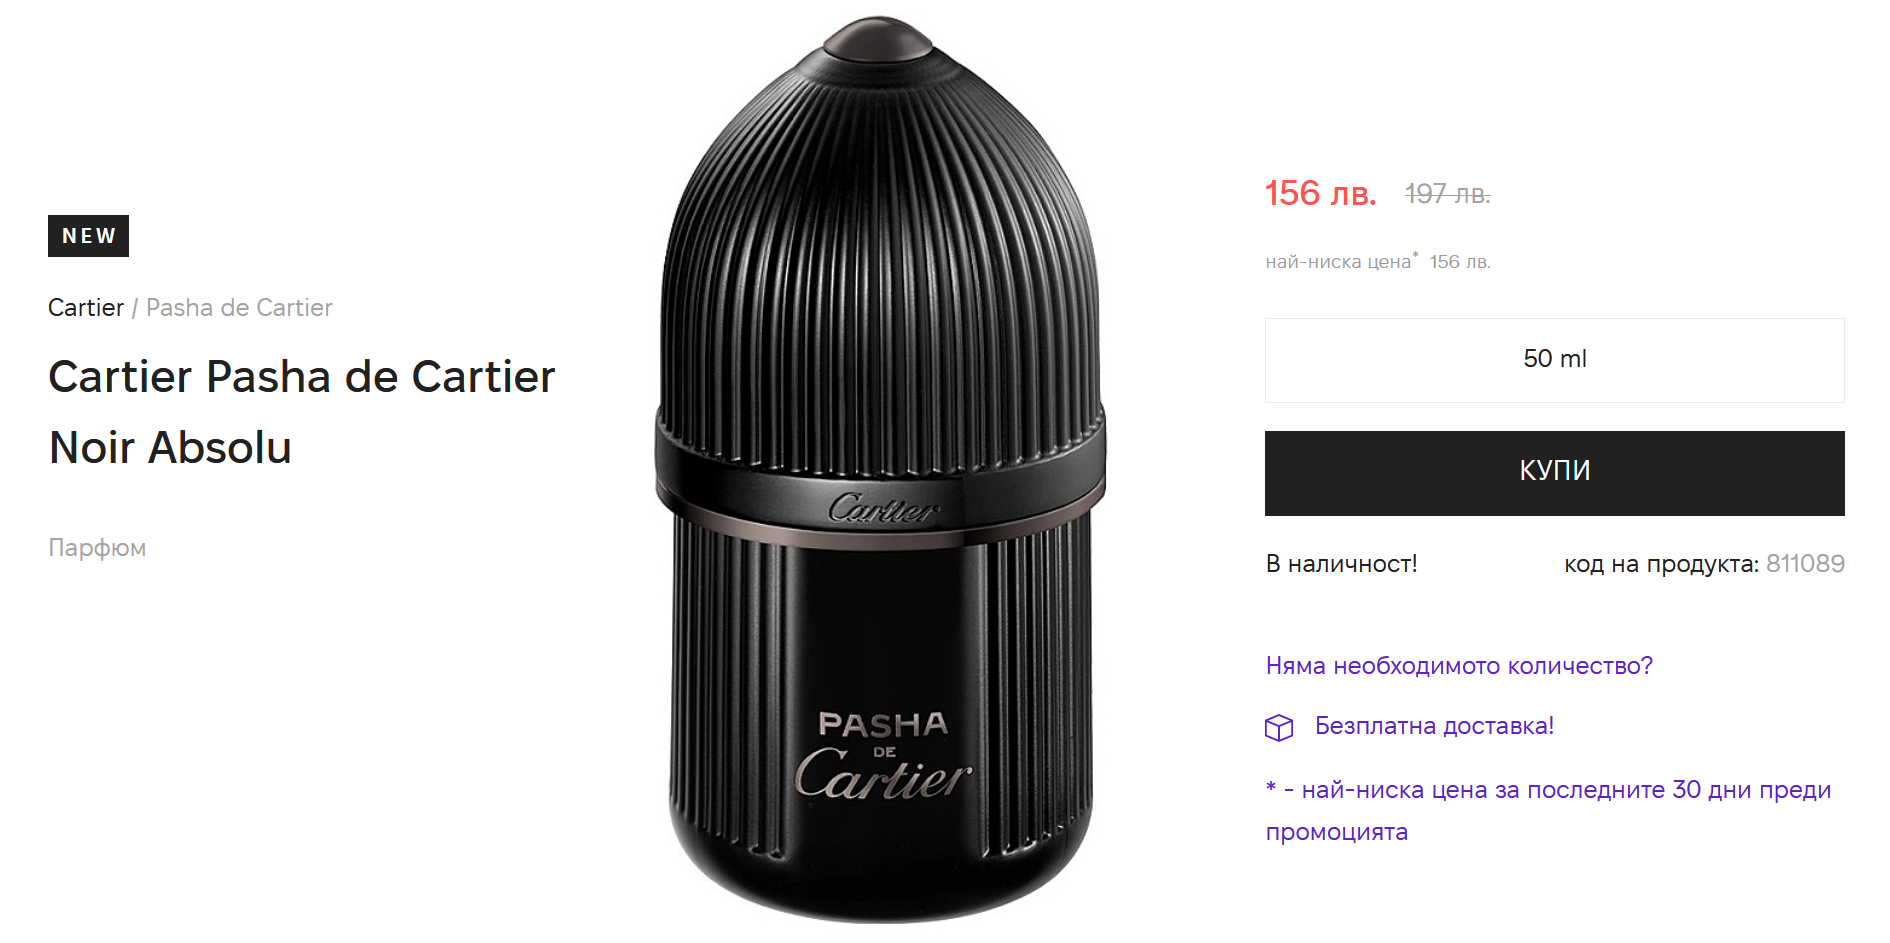Click the 'В наличност!' availability text
Image resolution: width=1890 pixels, height=943 pixels.
click(1341, 564)
